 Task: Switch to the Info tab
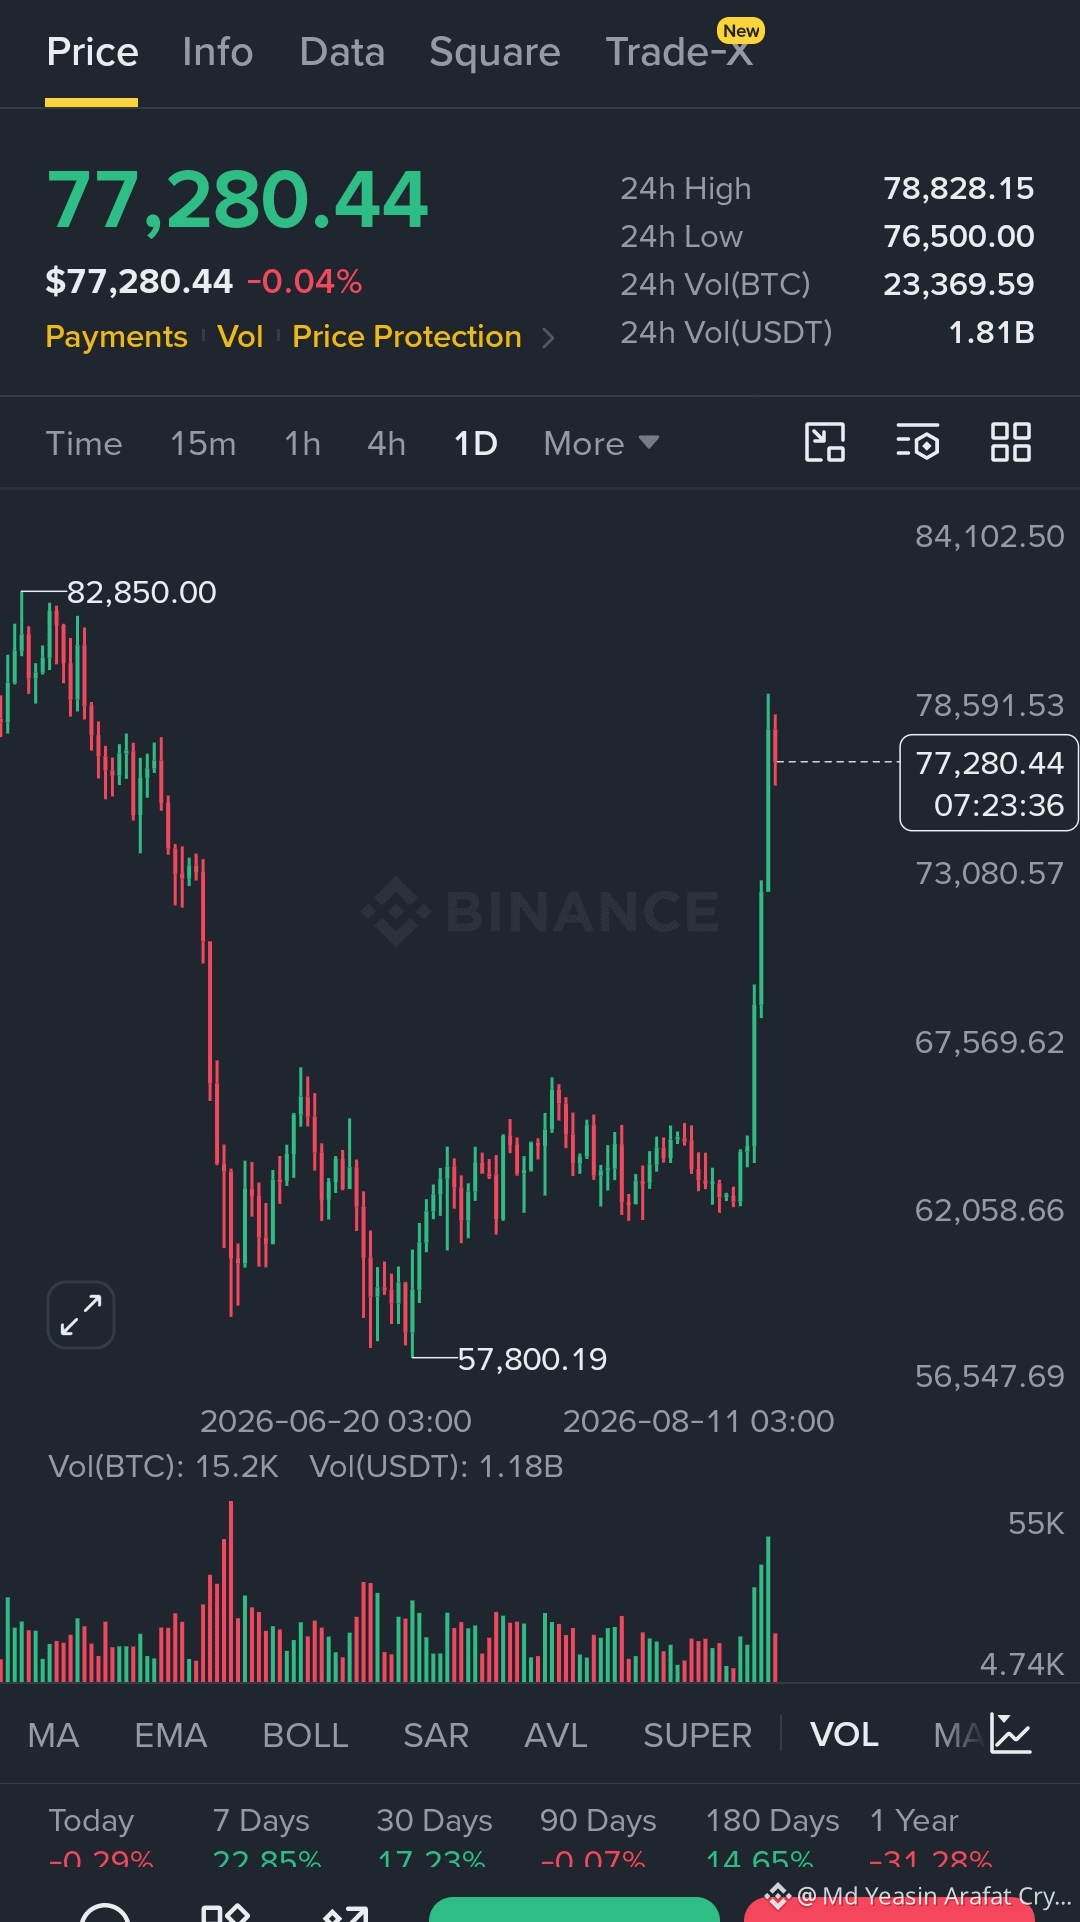[x=217, y=52]
